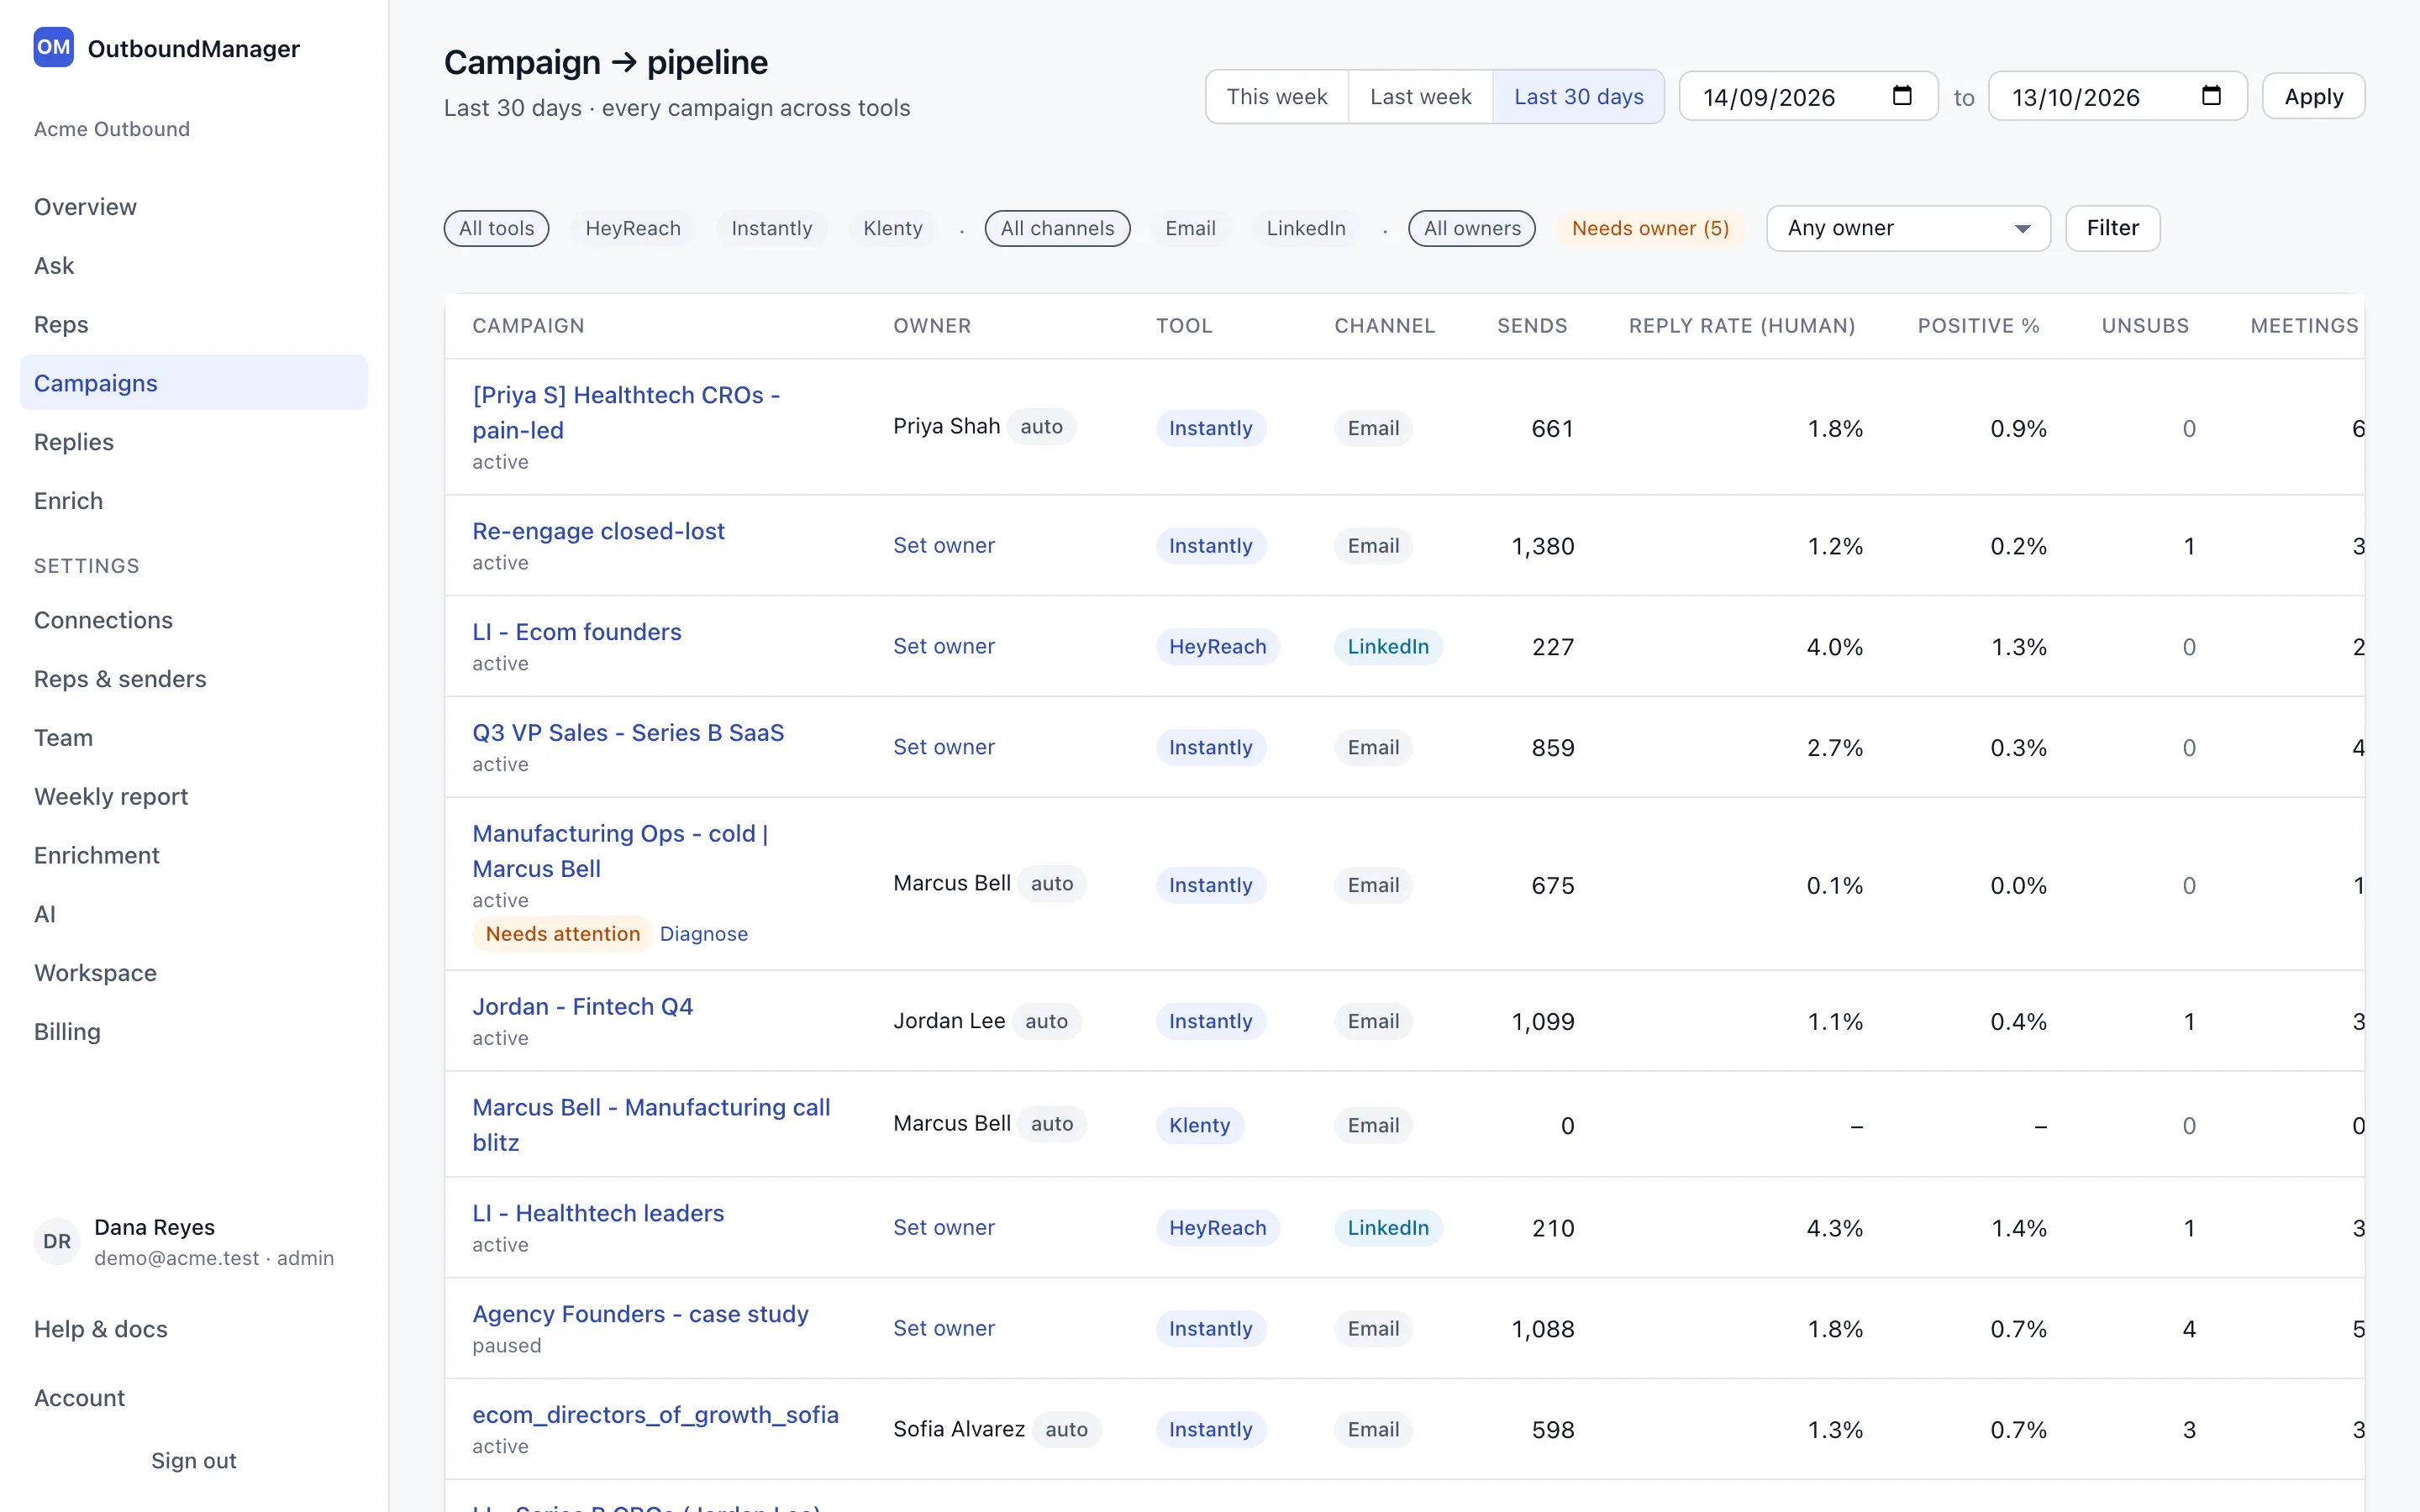Click the Reply Rate (Human) column header

[x=1741, y=326]
